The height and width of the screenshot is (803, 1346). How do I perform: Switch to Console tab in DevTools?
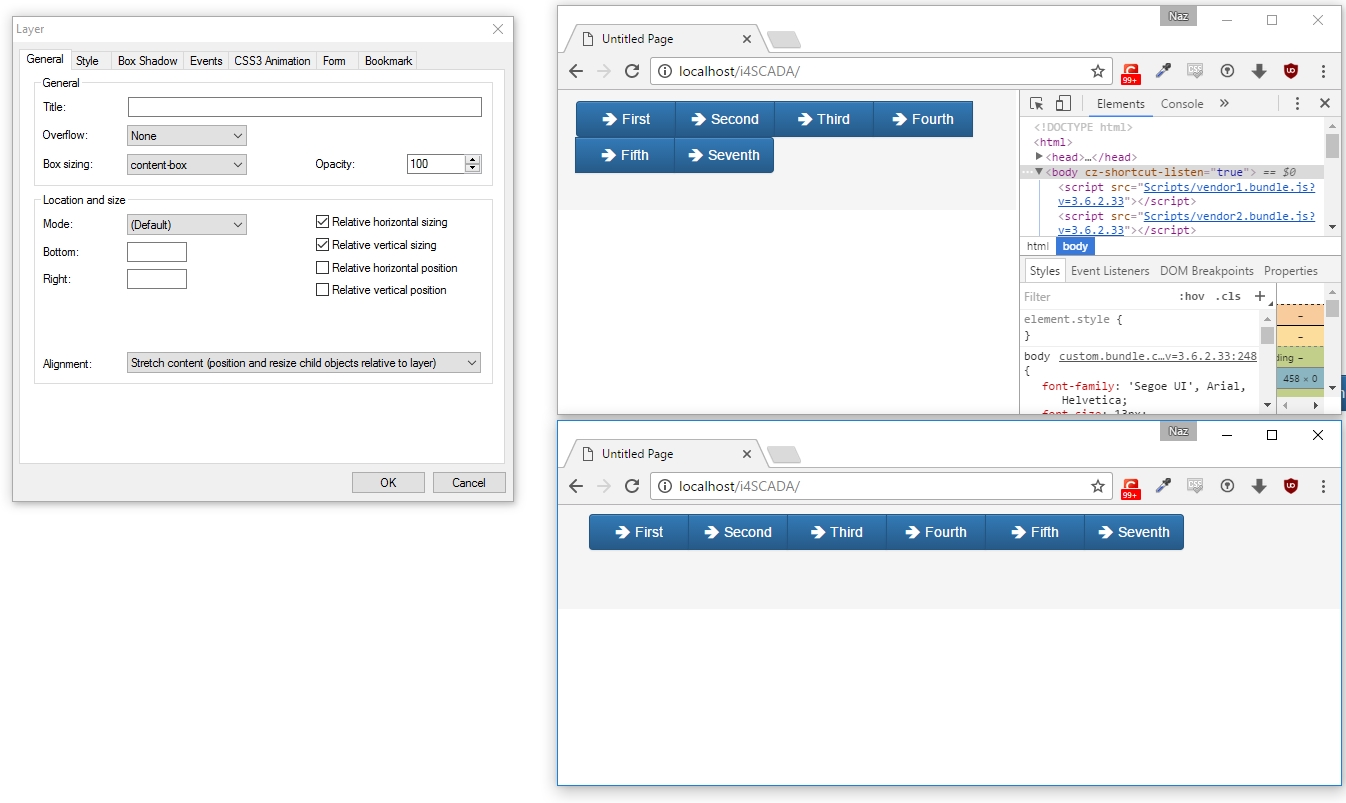pos(1182,104)
